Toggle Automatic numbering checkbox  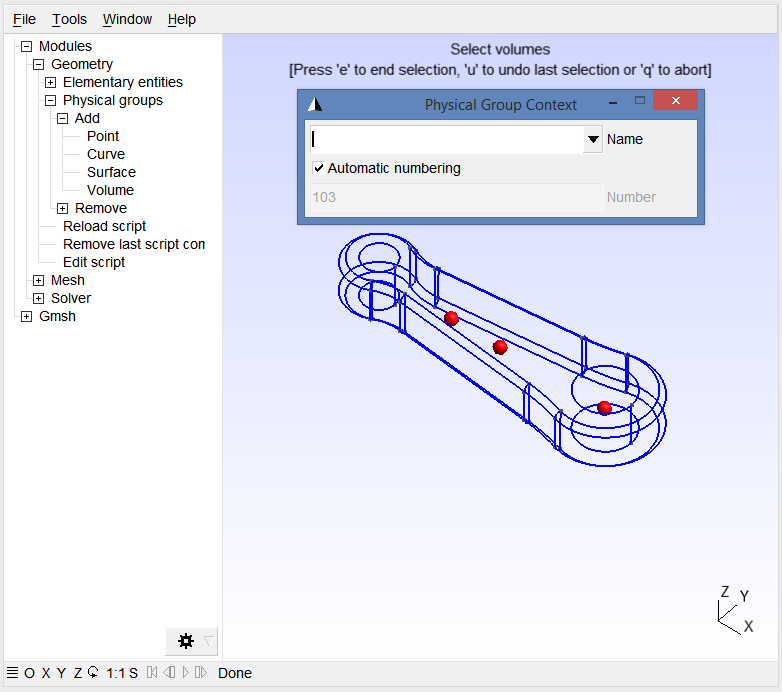[x=318, y=168]
